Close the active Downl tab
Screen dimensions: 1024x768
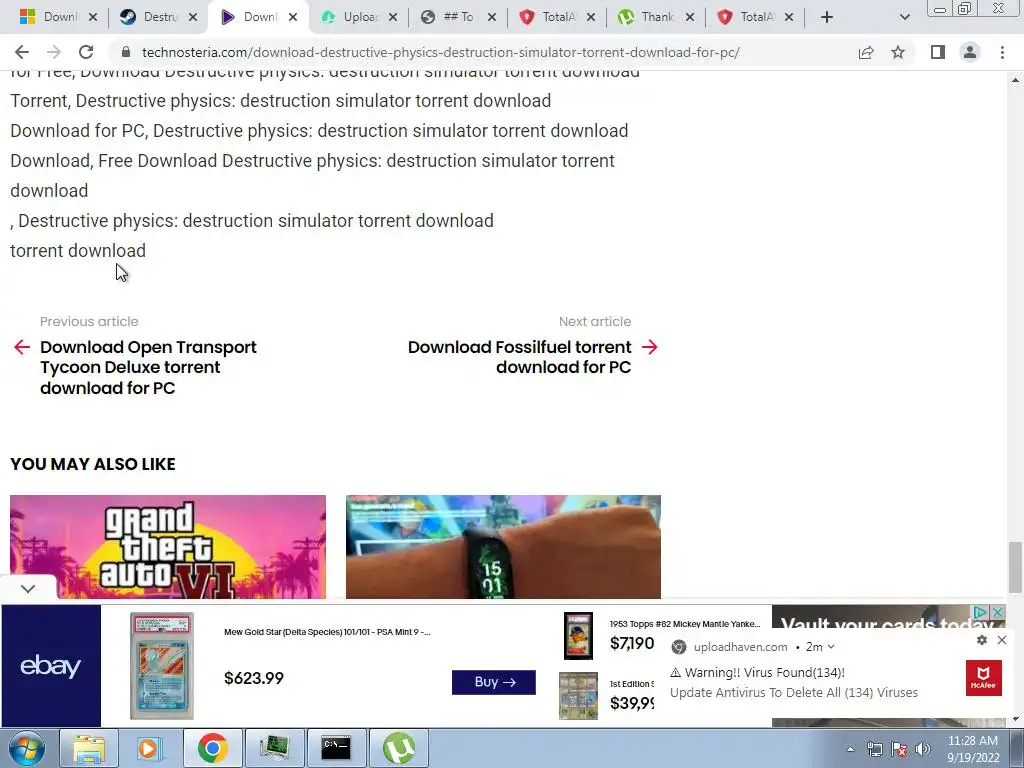[x=293, y=17]
